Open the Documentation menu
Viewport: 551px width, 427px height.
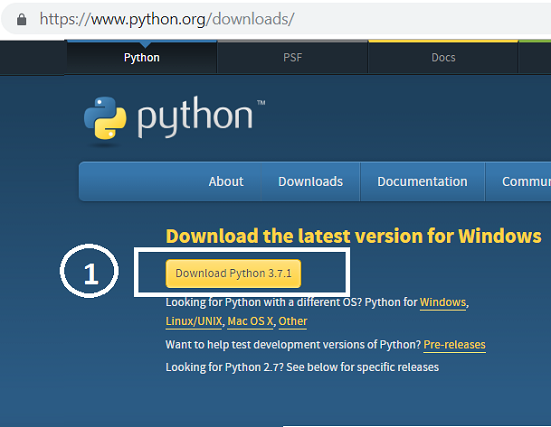(x=422, y=182)
